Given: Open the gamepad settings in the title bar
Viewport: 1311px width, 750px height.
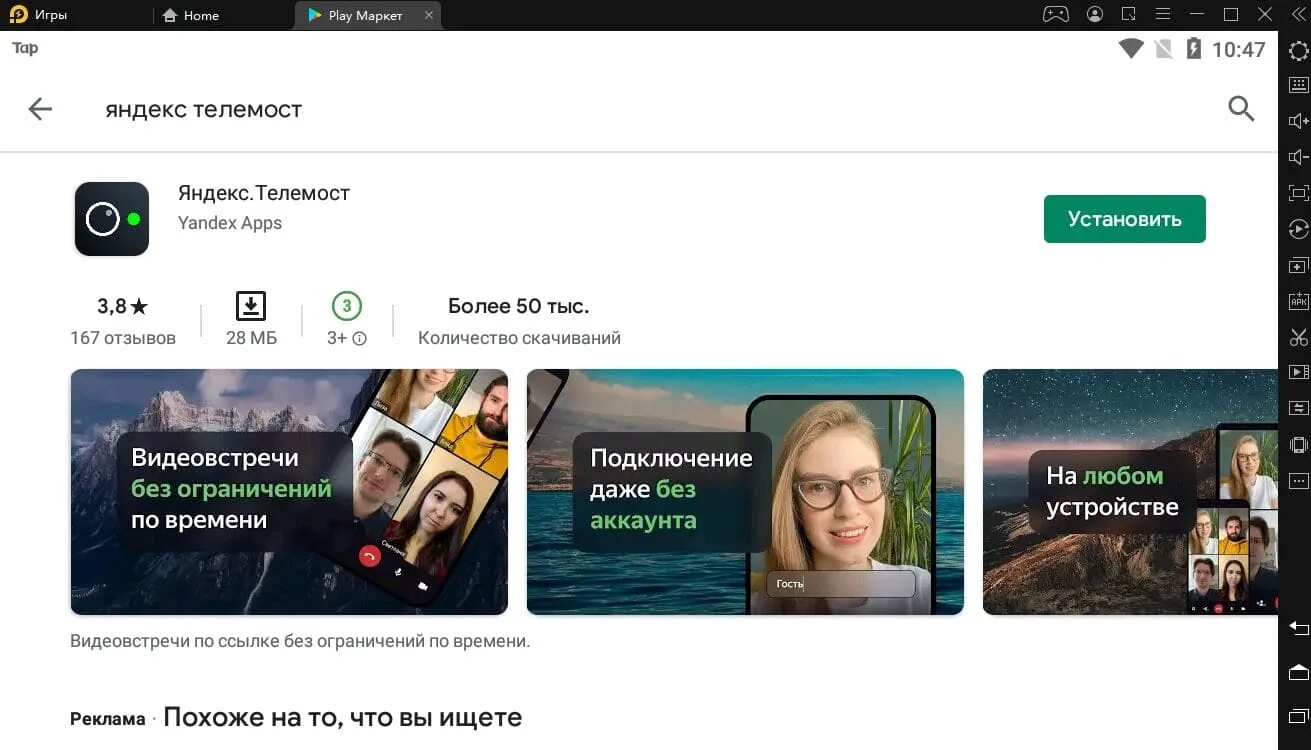Looking at the screenshot, I should click(1056, 14).
